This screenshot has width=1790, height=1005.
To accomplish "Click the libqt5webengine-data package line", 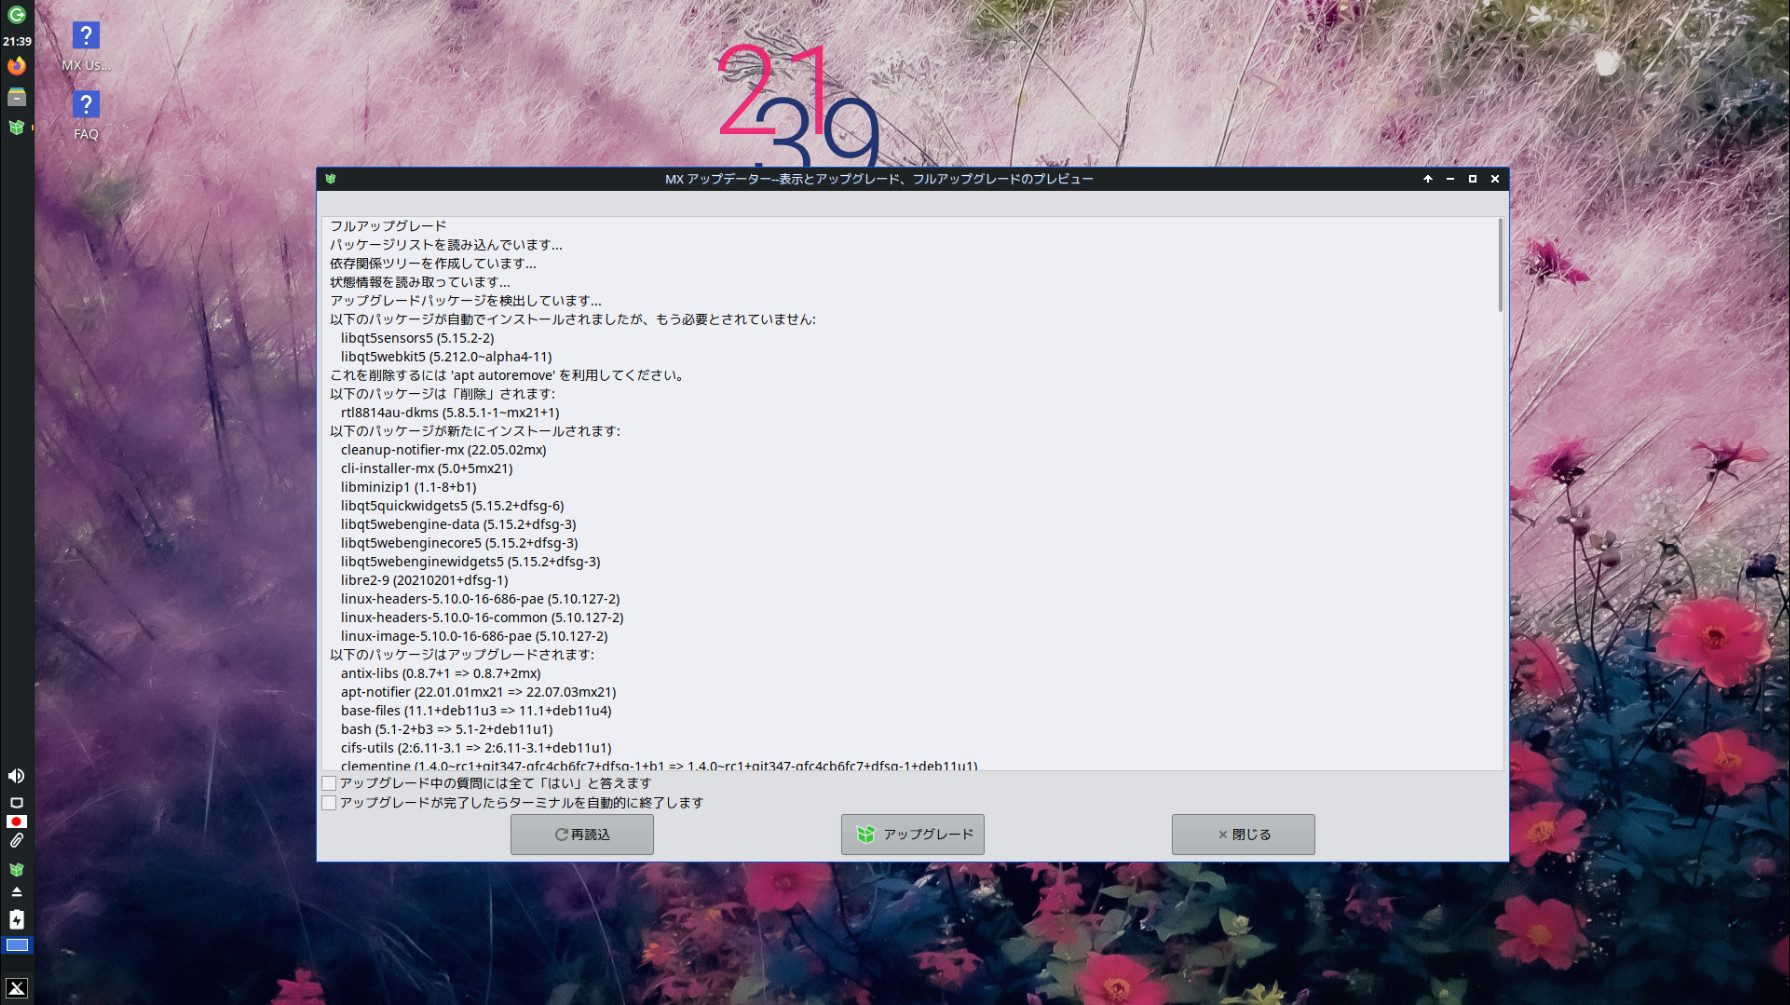I will (458, 525).
